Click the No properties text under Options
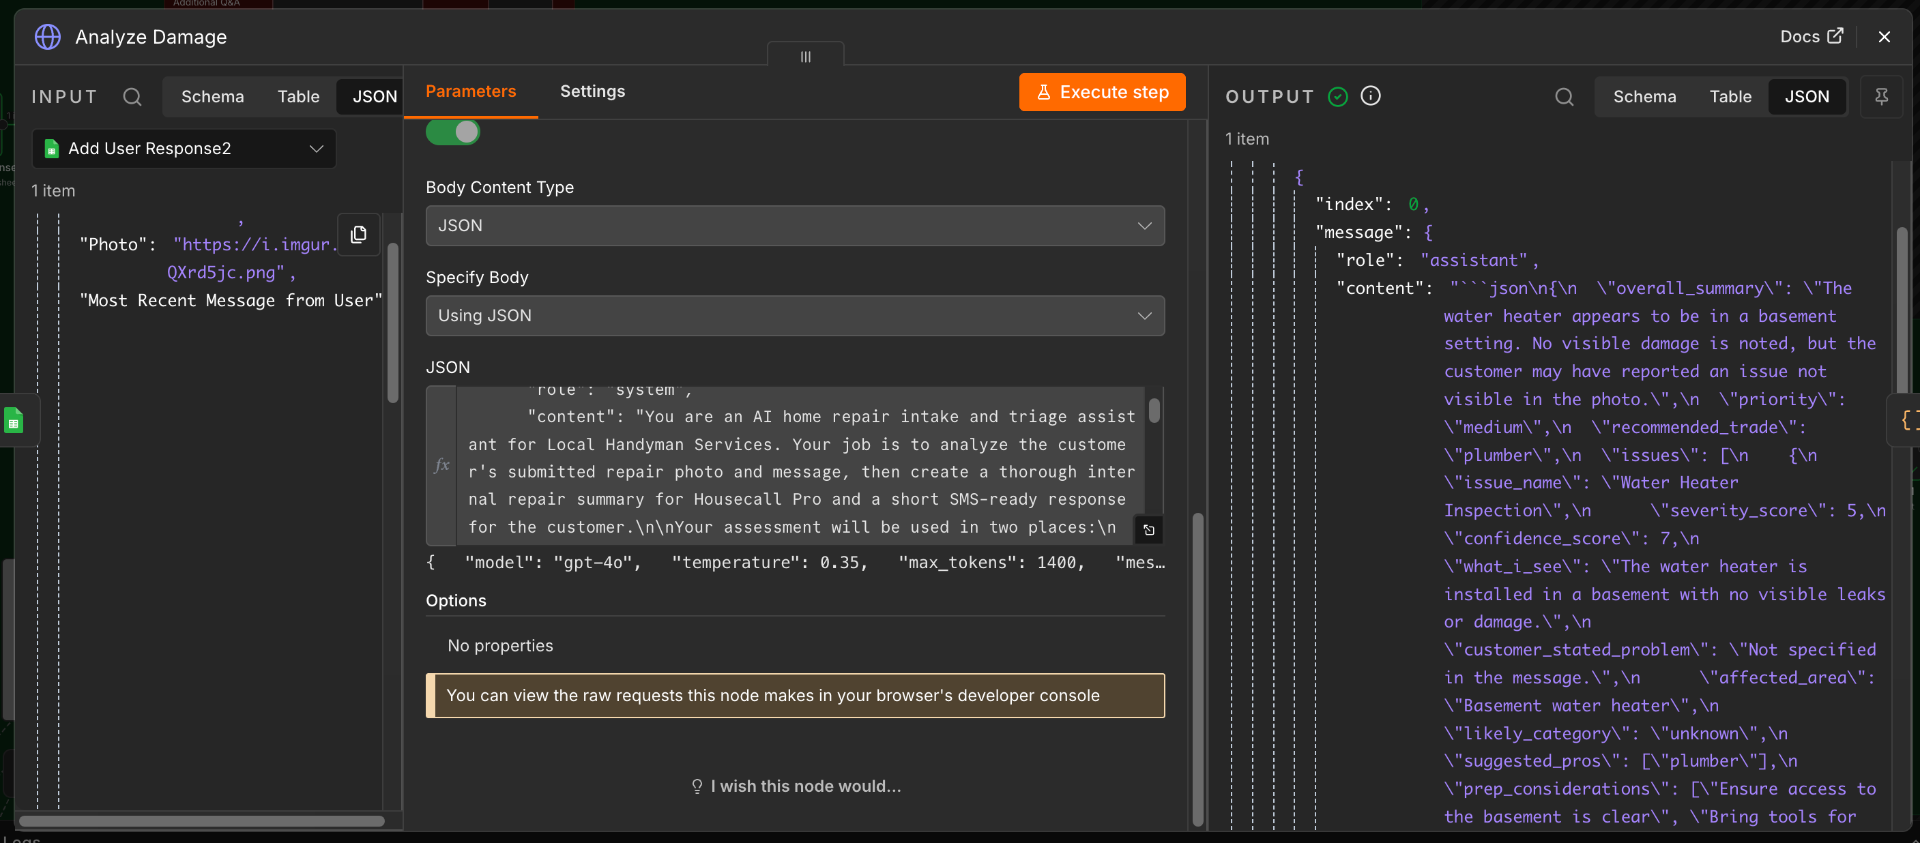Image resolution: width=1920 pixels, height=843 pixels. pos(500,646)
